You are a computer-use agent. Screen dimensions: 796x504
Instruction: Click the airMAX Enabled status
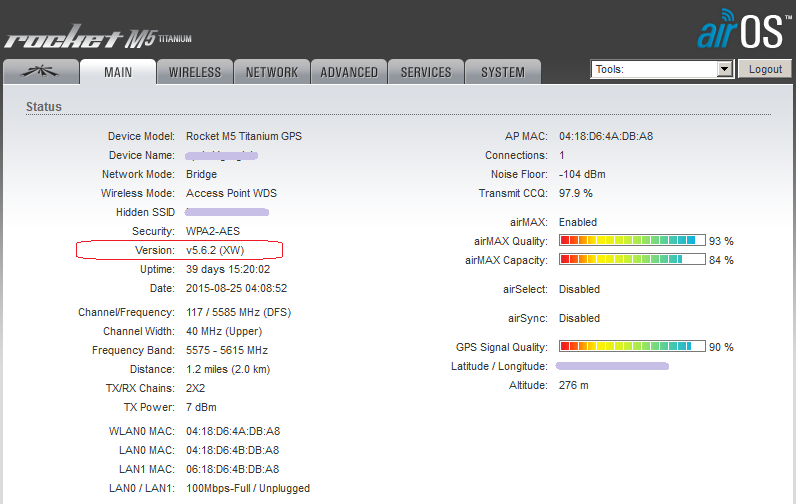click(578, 222)
